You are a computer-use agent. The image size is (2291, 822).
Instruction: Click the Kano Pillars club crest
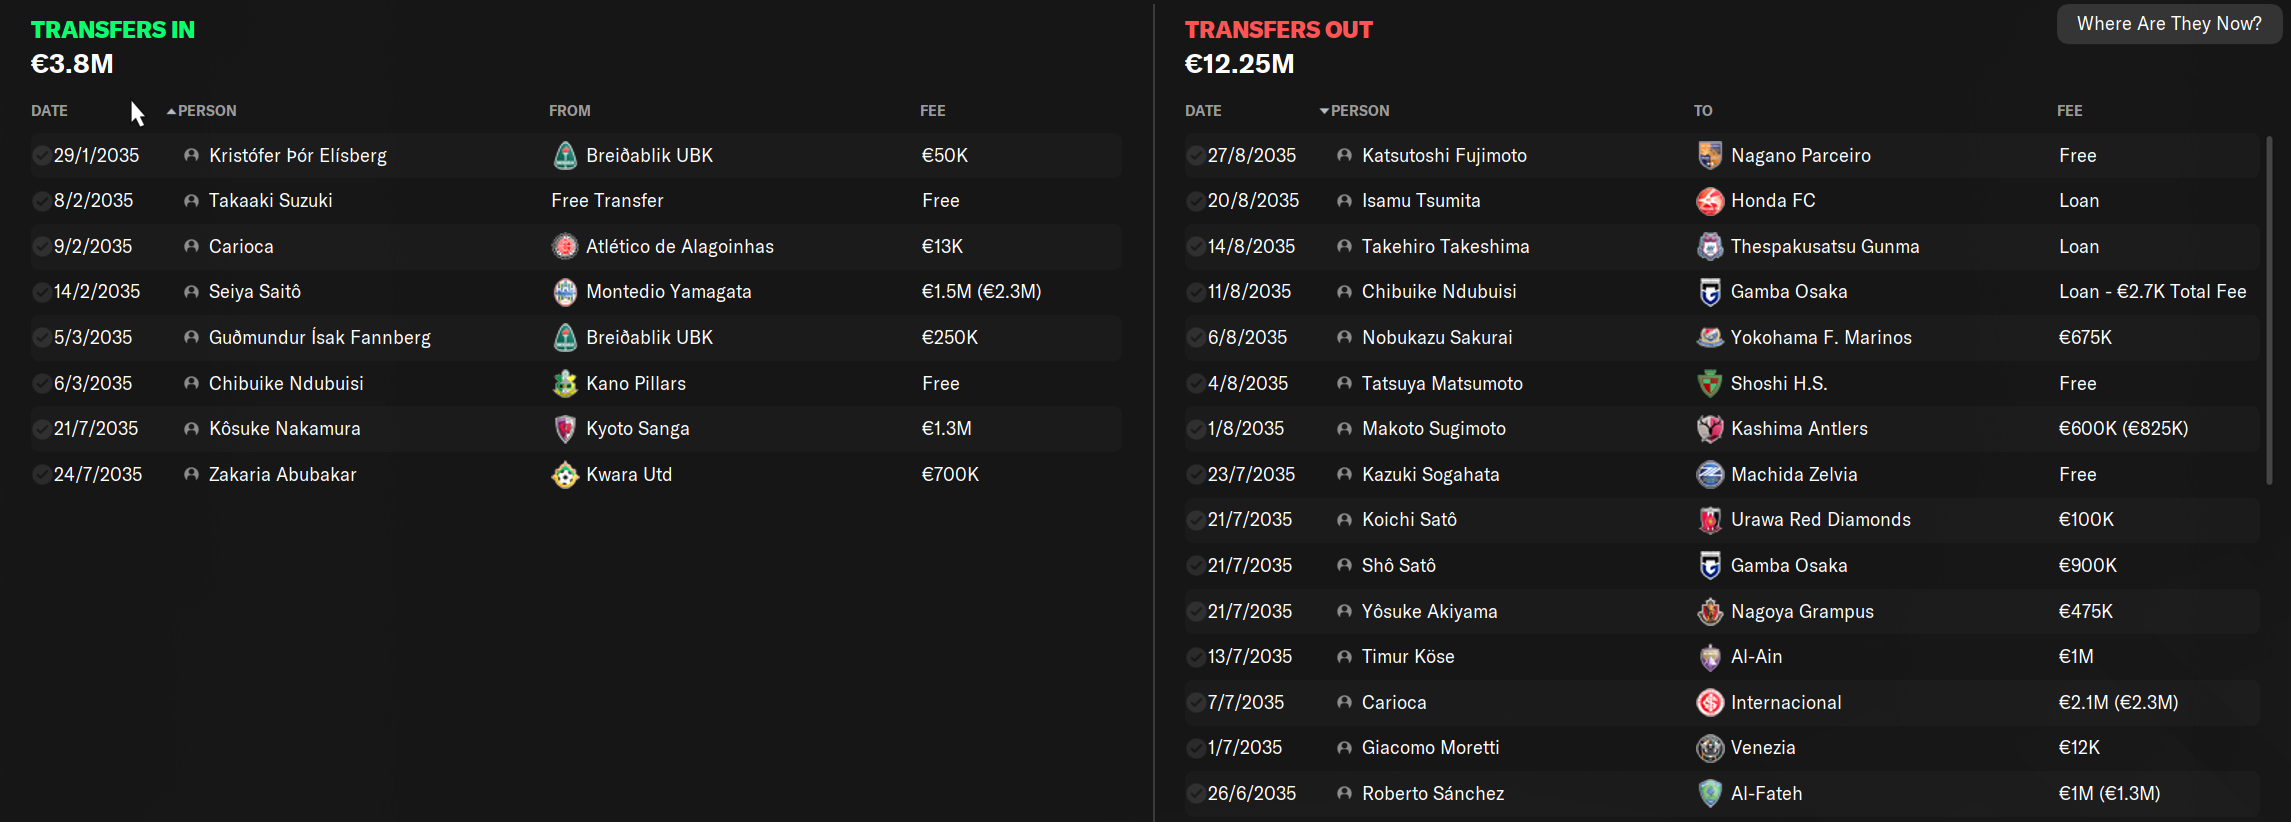pyautogui.click(x=565, y=383)
